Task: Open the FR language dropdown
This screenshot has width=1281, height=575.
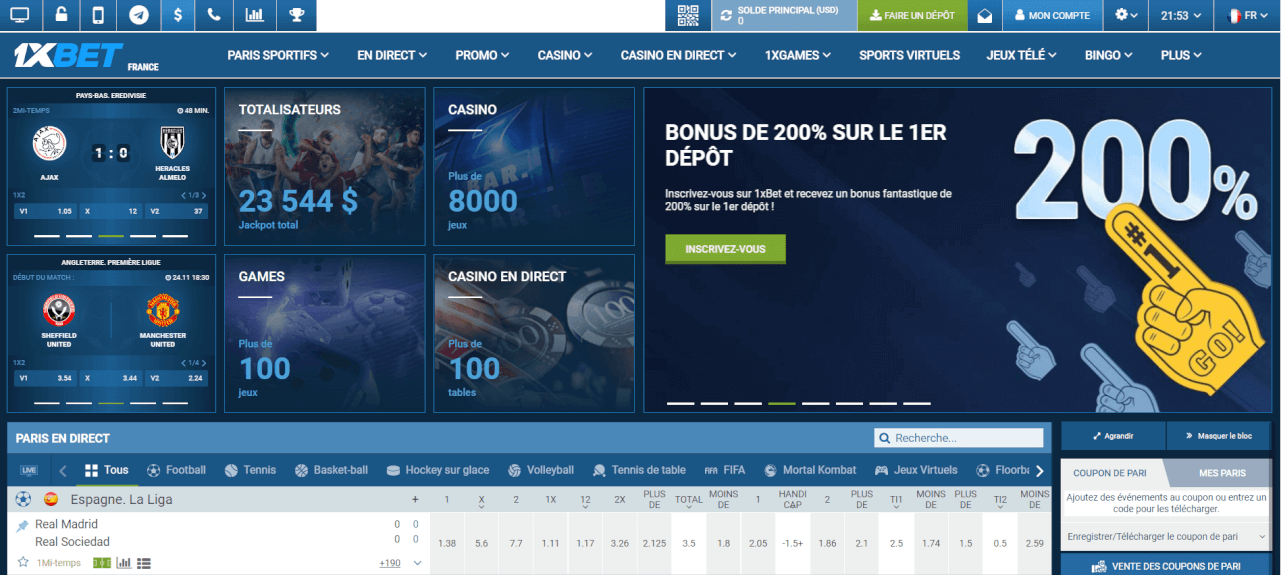Action: click(1247, 15)
